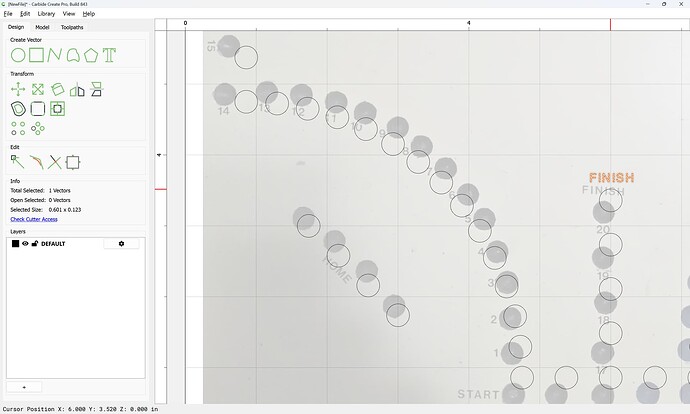
Task: Open the Check Cutter Access link
Action: click(x=34, y=219)
